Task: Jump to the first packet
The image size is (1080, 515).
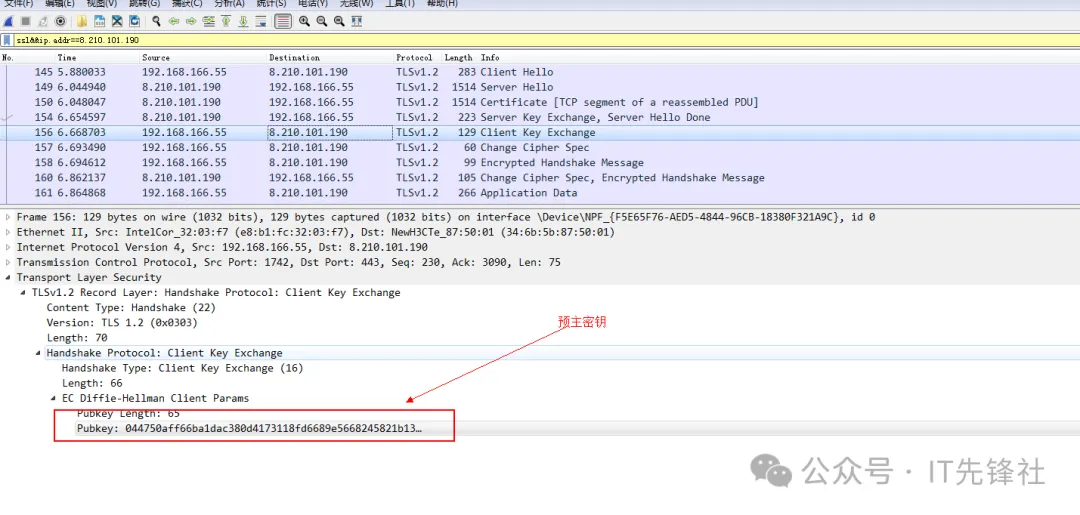Action: coord(226,21)
